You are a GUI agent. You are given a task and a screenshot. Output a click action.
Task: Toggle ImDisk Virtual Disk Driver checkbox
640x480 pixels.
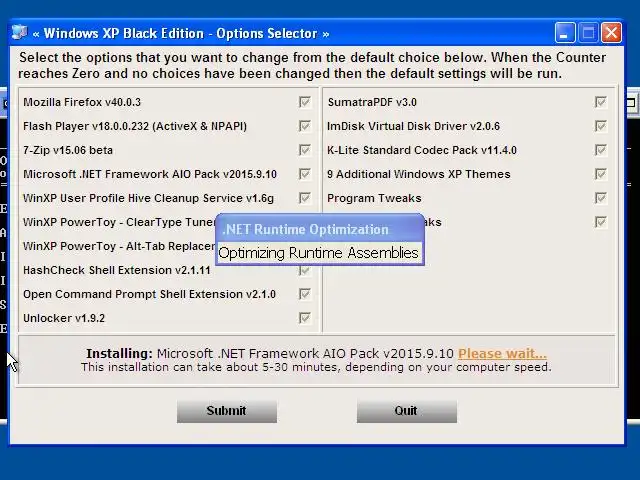(600, 126)
